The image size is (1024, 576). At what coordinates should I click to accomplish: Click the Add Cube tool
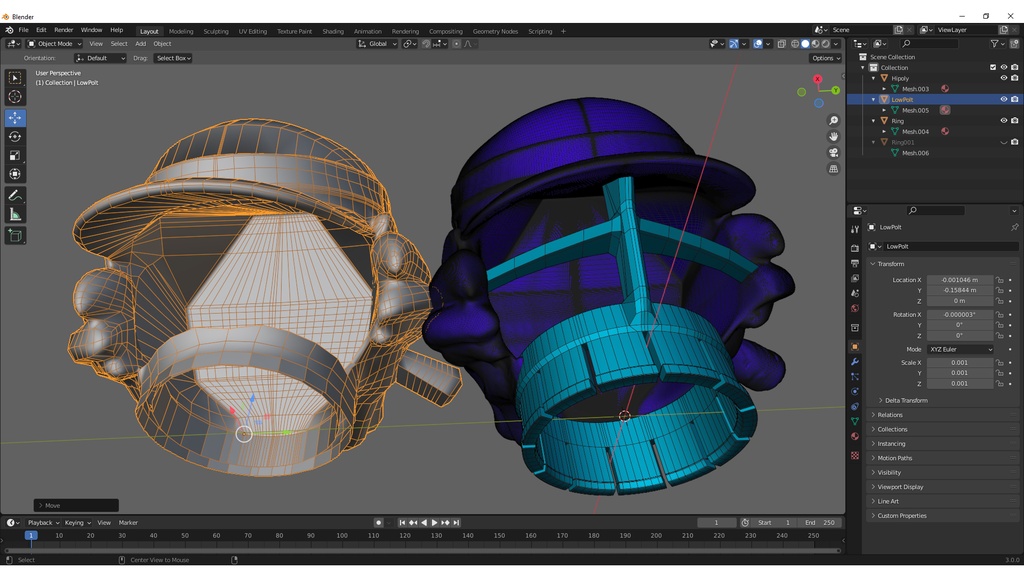coord(15,235)
